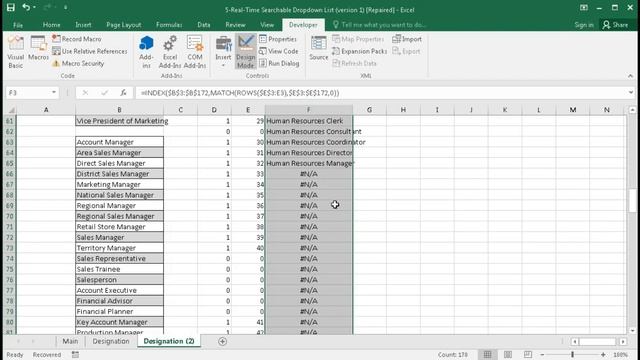Expand the formula bar
640x360 pixels.
631,93
